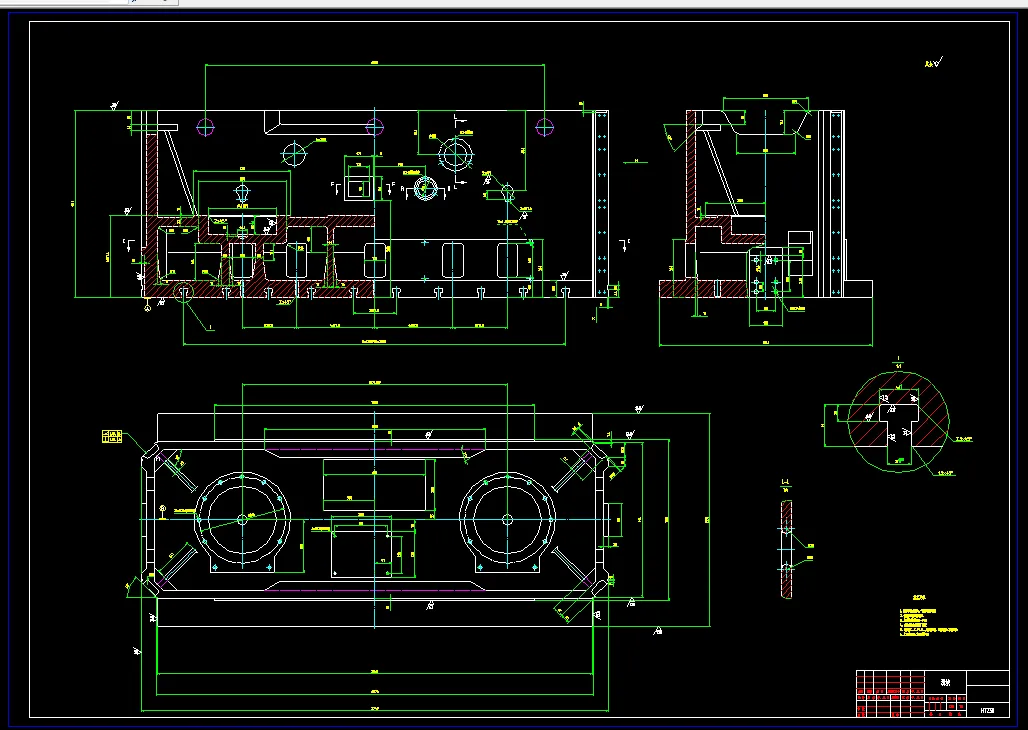Select the yellow geometric tolerance frame
The width and height of the screenshot is (1028, 730).
point(112,436)
